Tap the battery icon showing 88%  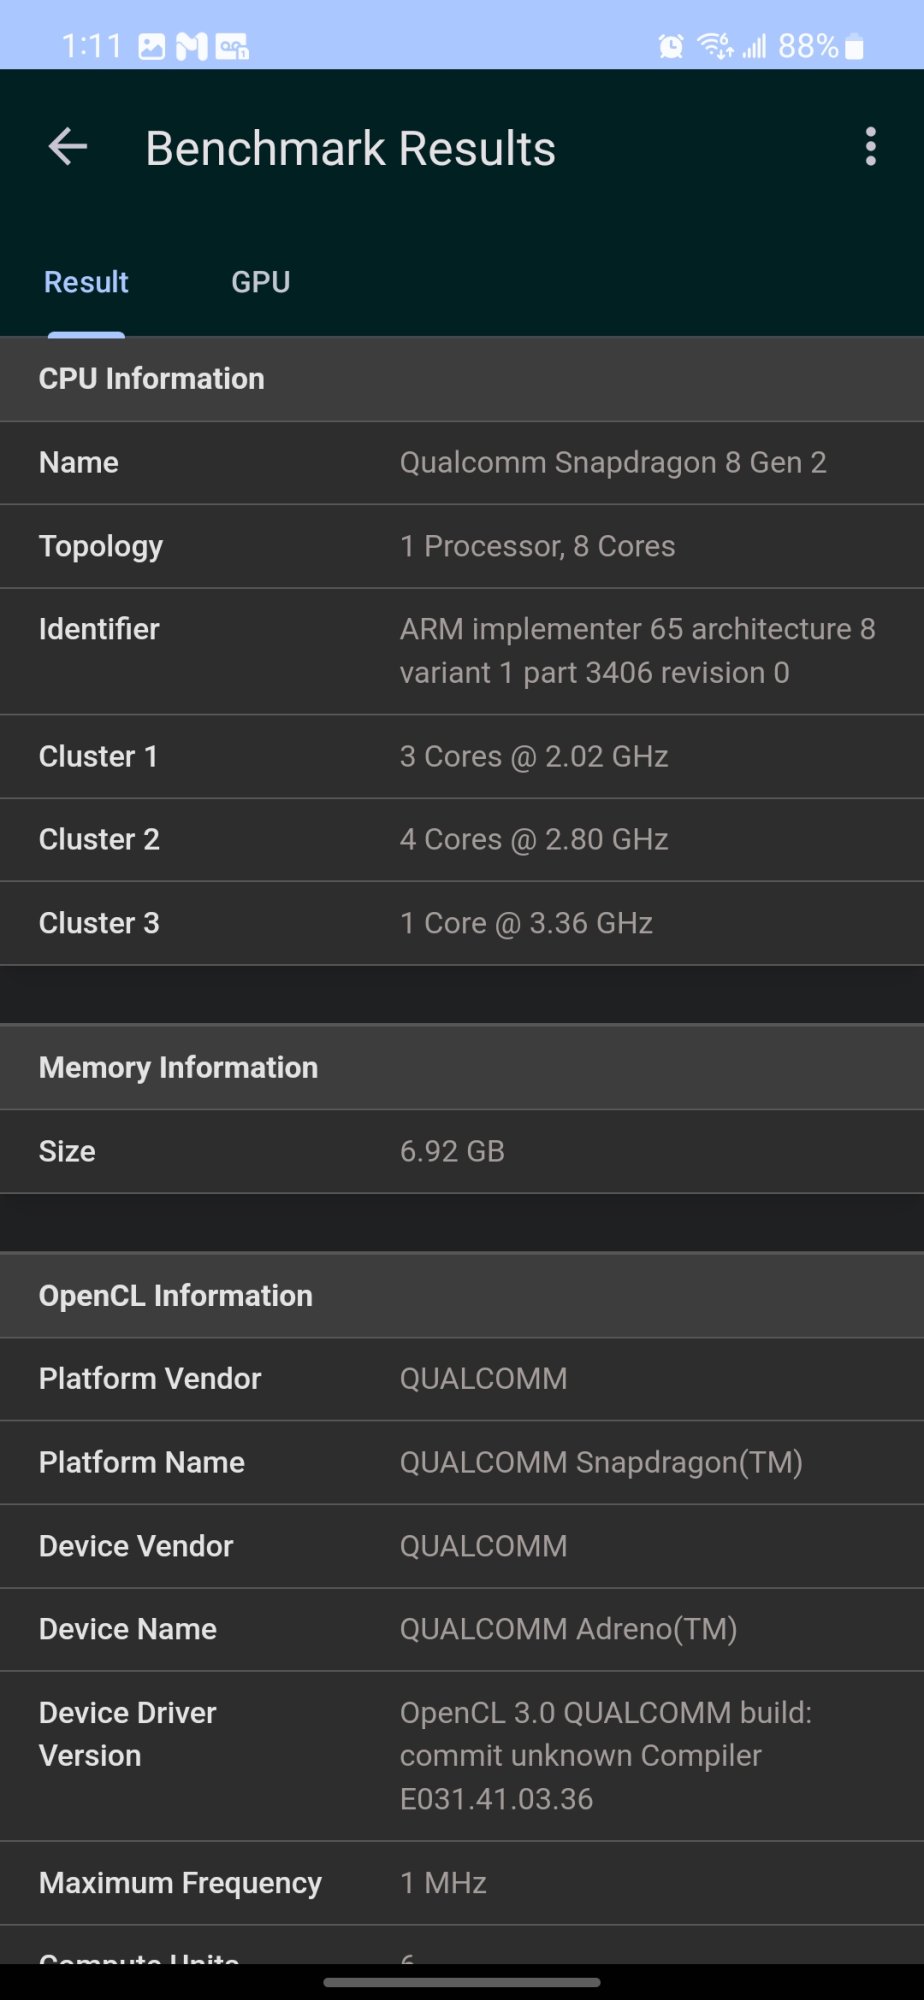pyautogui.click(x=854, y=46)
